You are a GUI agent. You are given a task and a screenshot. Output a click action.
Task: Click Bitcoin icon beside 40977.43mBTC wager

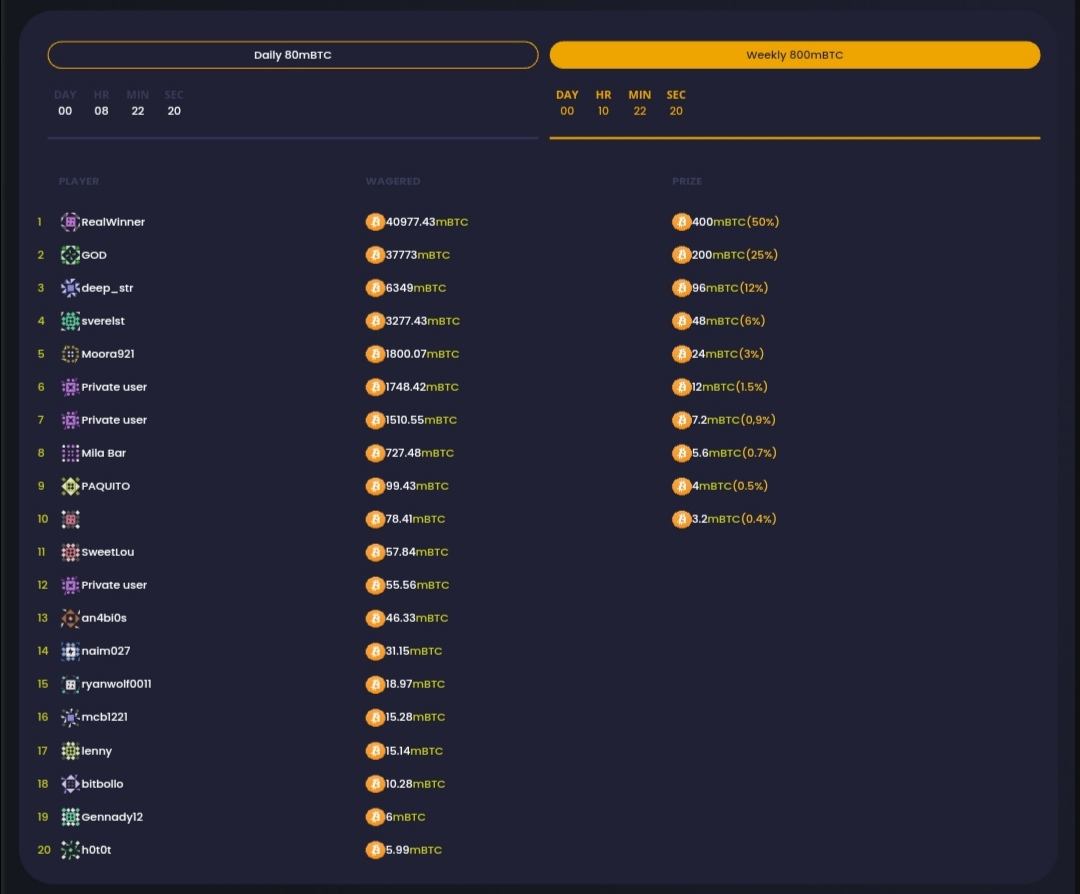375,222
